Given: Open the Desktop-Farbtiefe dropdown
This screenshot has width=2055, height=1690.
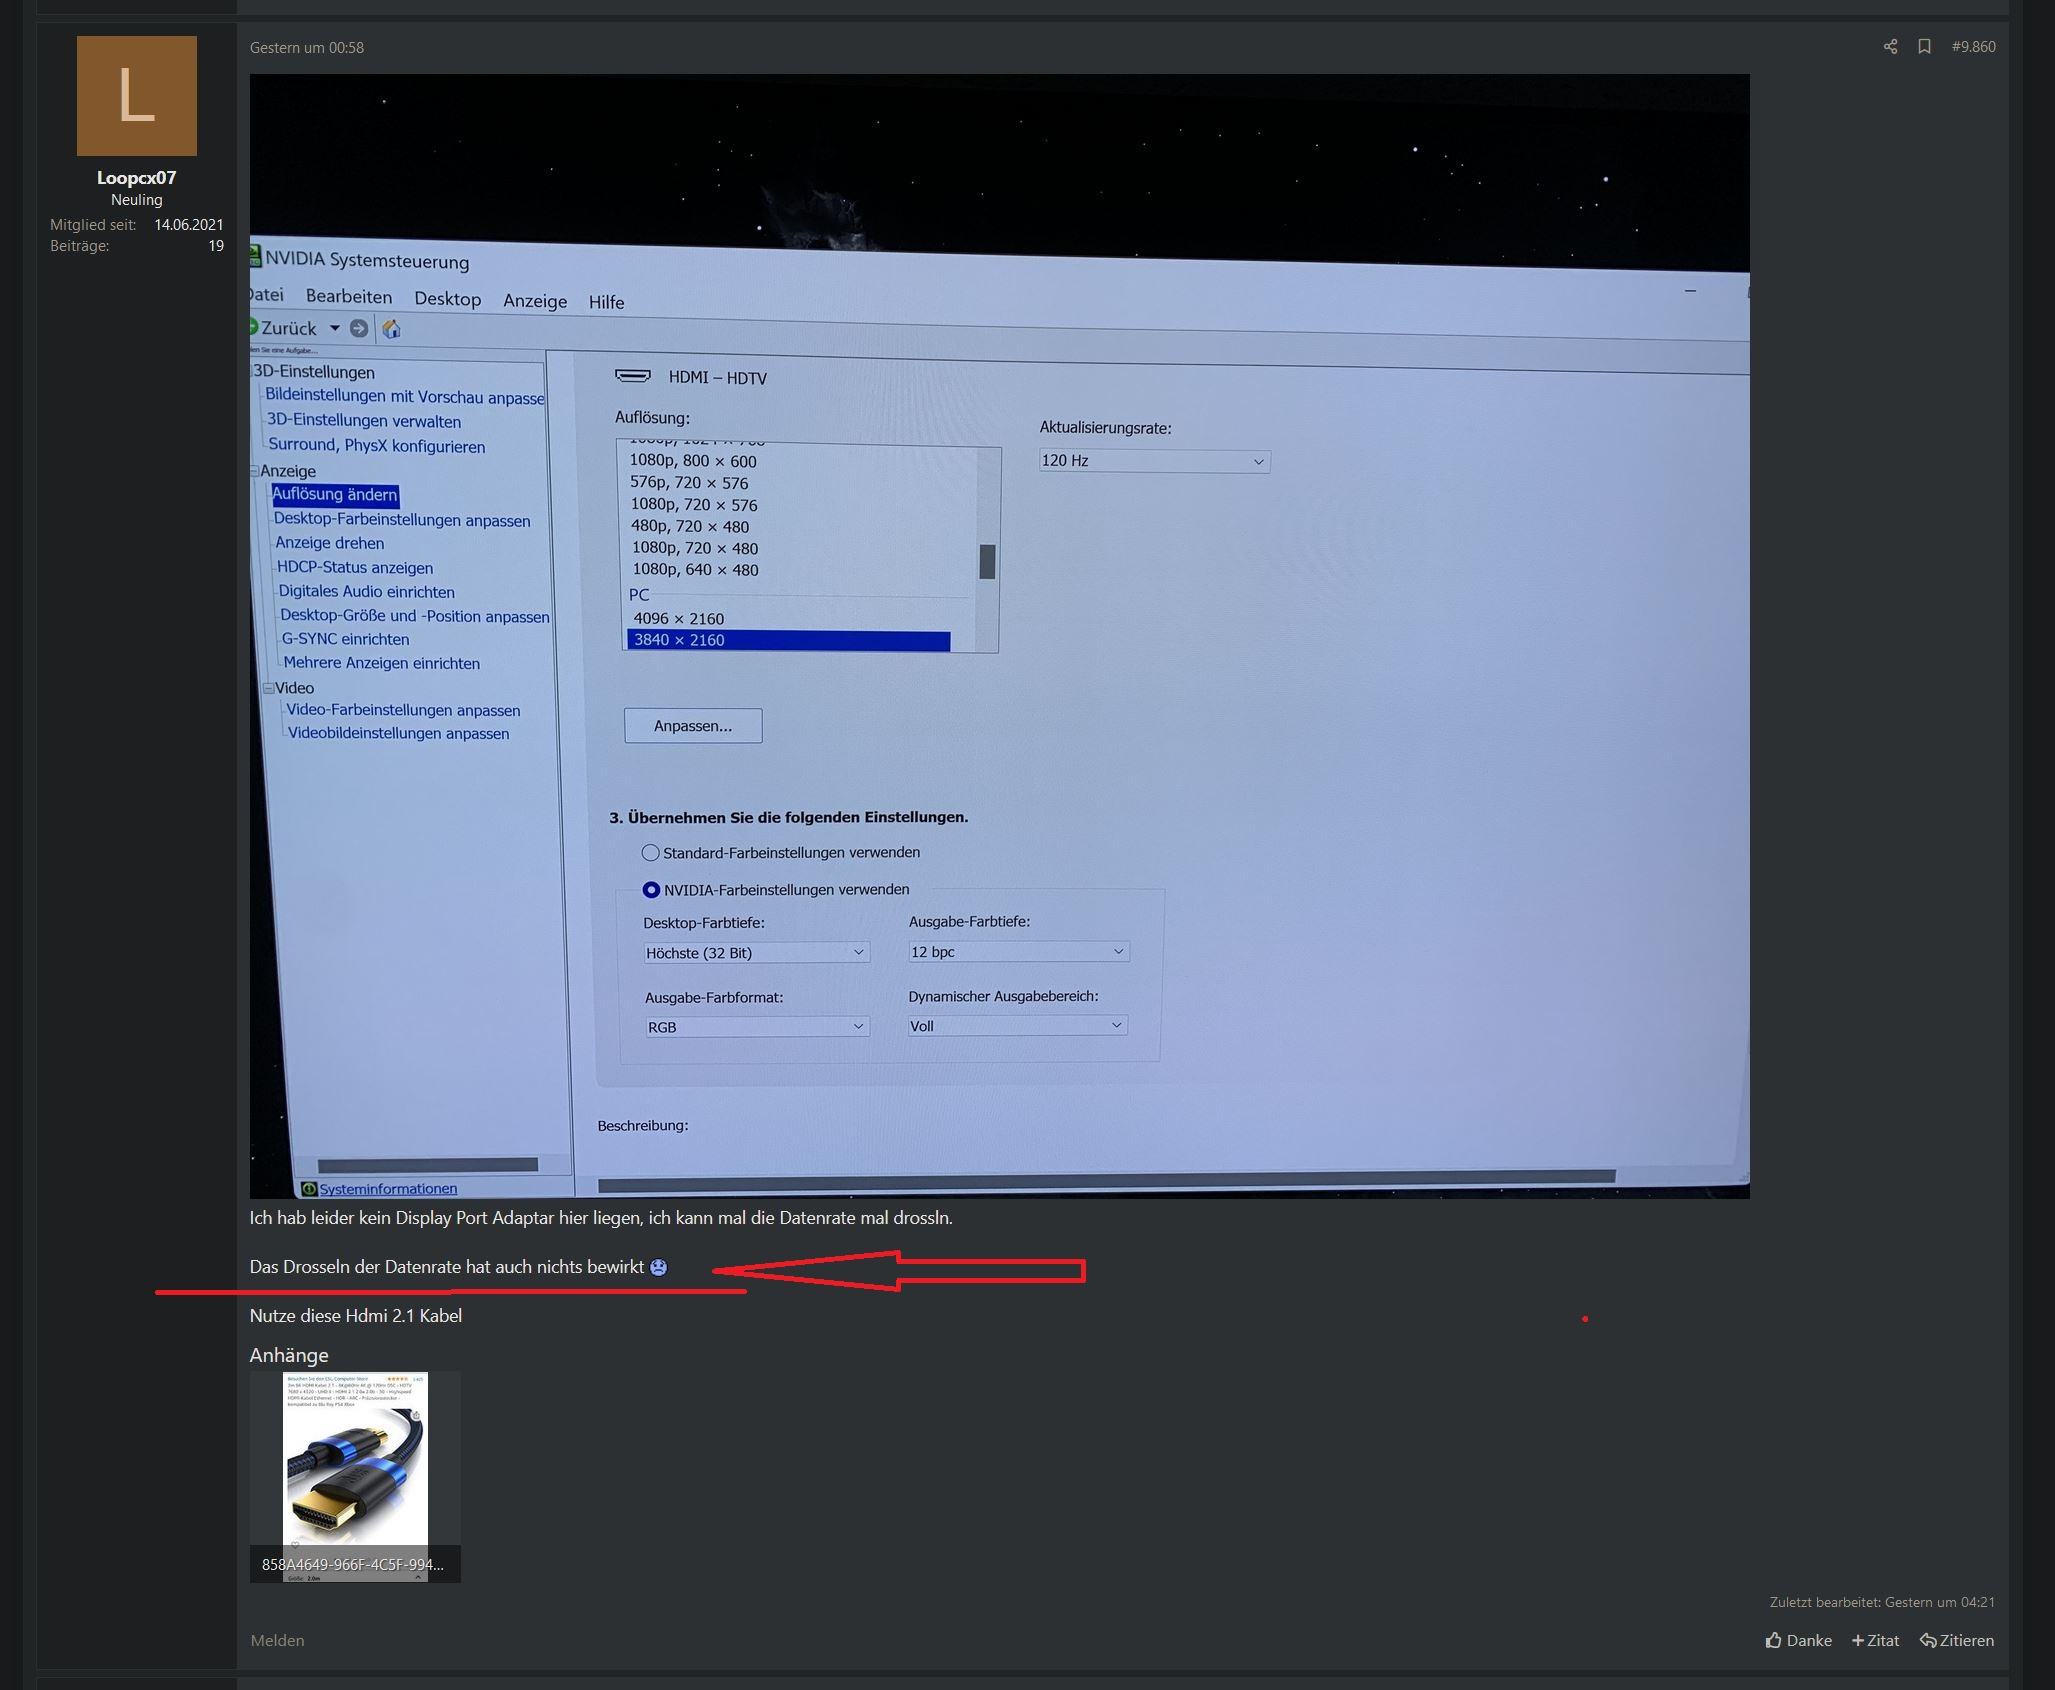Looking at the screenshot, I should pos(756,953).
